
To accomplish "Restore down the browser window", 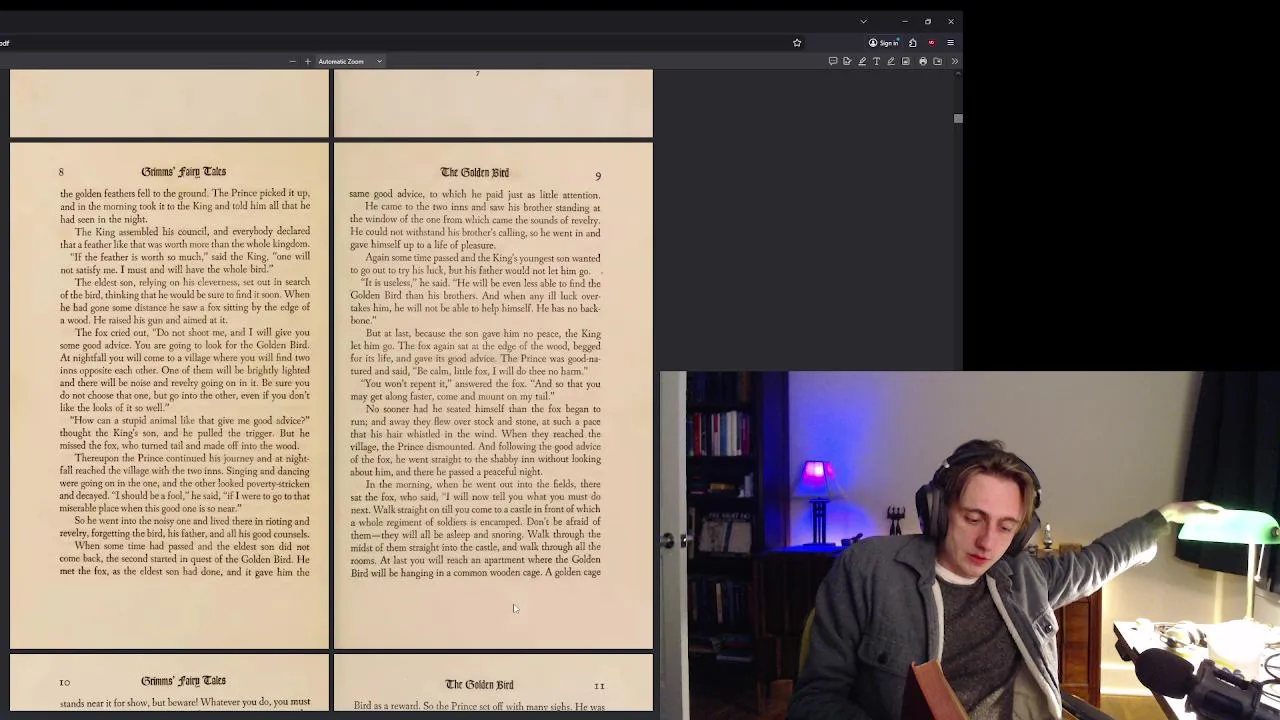I will click(928, 21).
